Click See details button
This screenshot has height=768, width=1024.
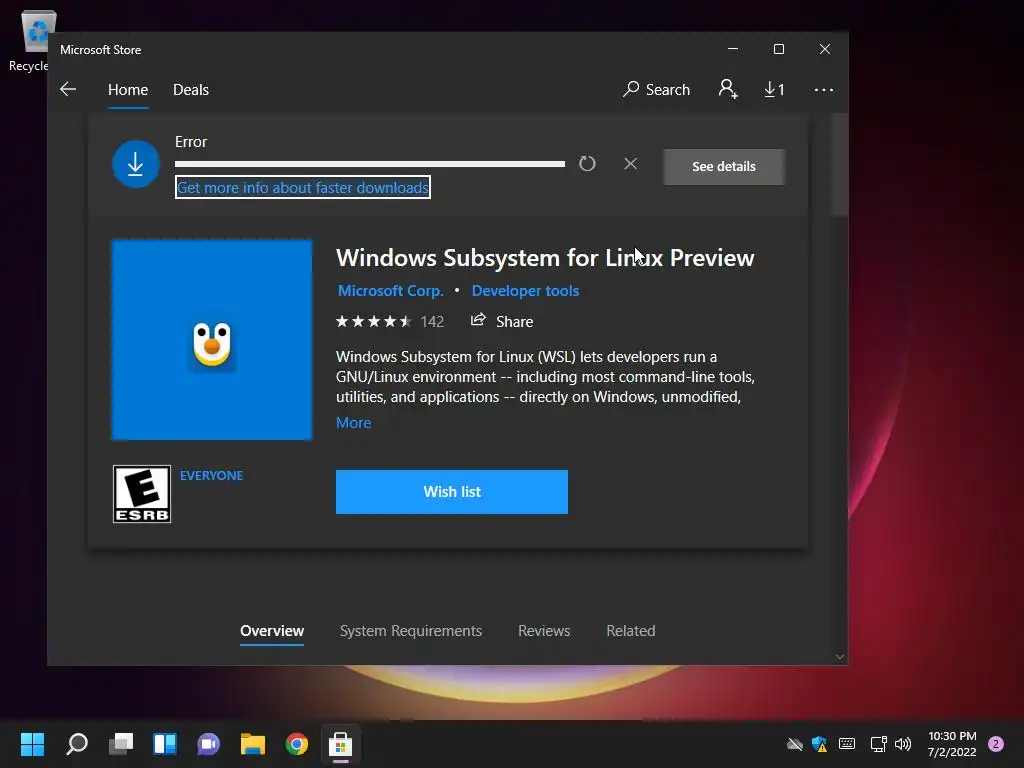(724, 167)
